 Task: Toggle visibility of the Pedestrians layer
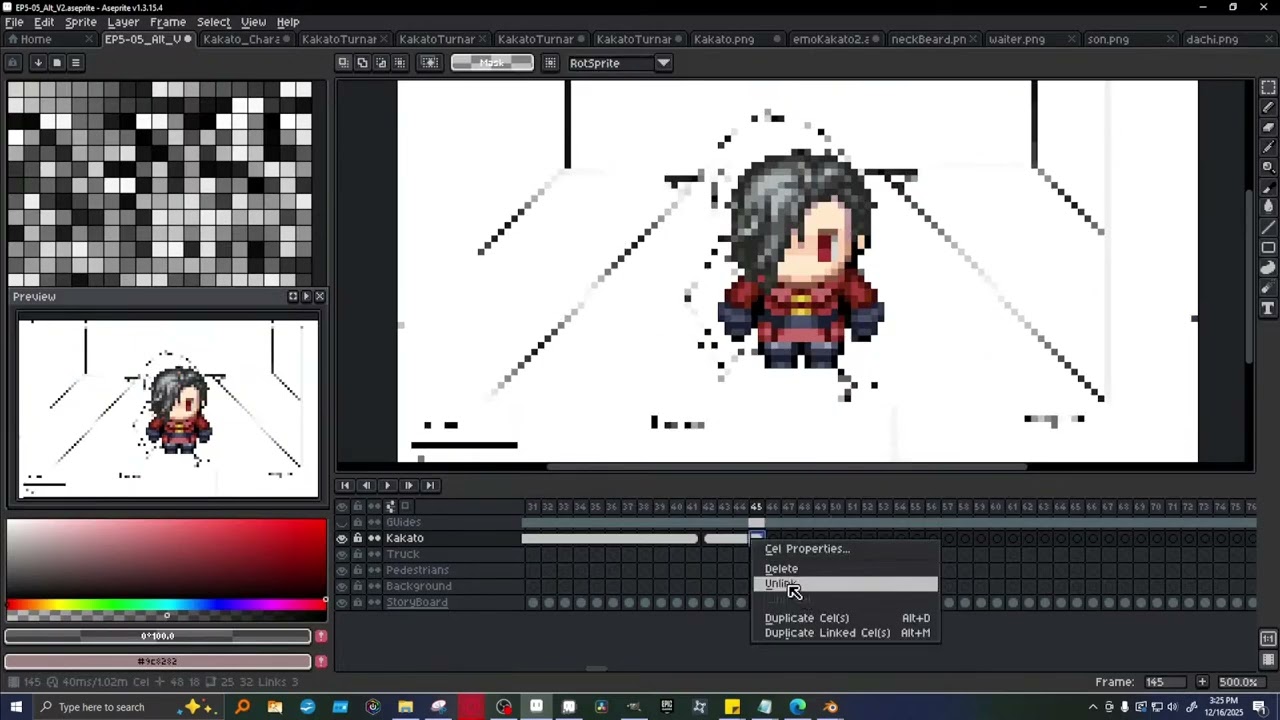point(342,570)
